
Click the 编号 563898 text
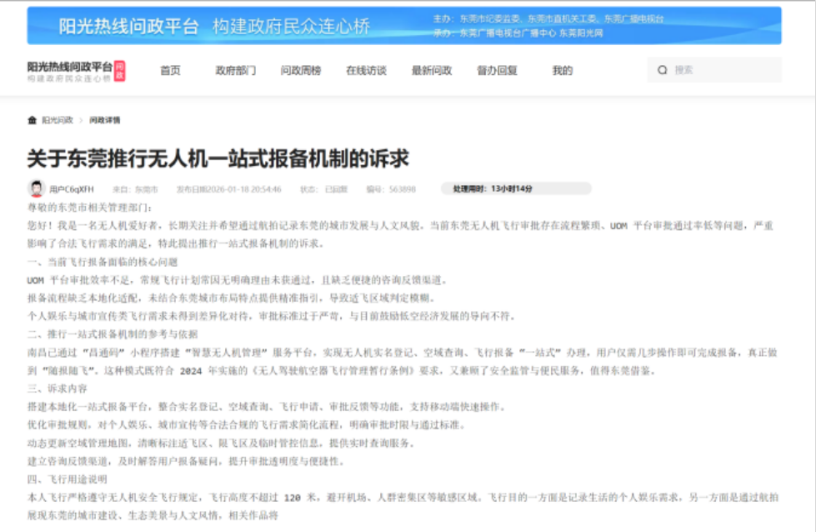click(x=391, y=189)
